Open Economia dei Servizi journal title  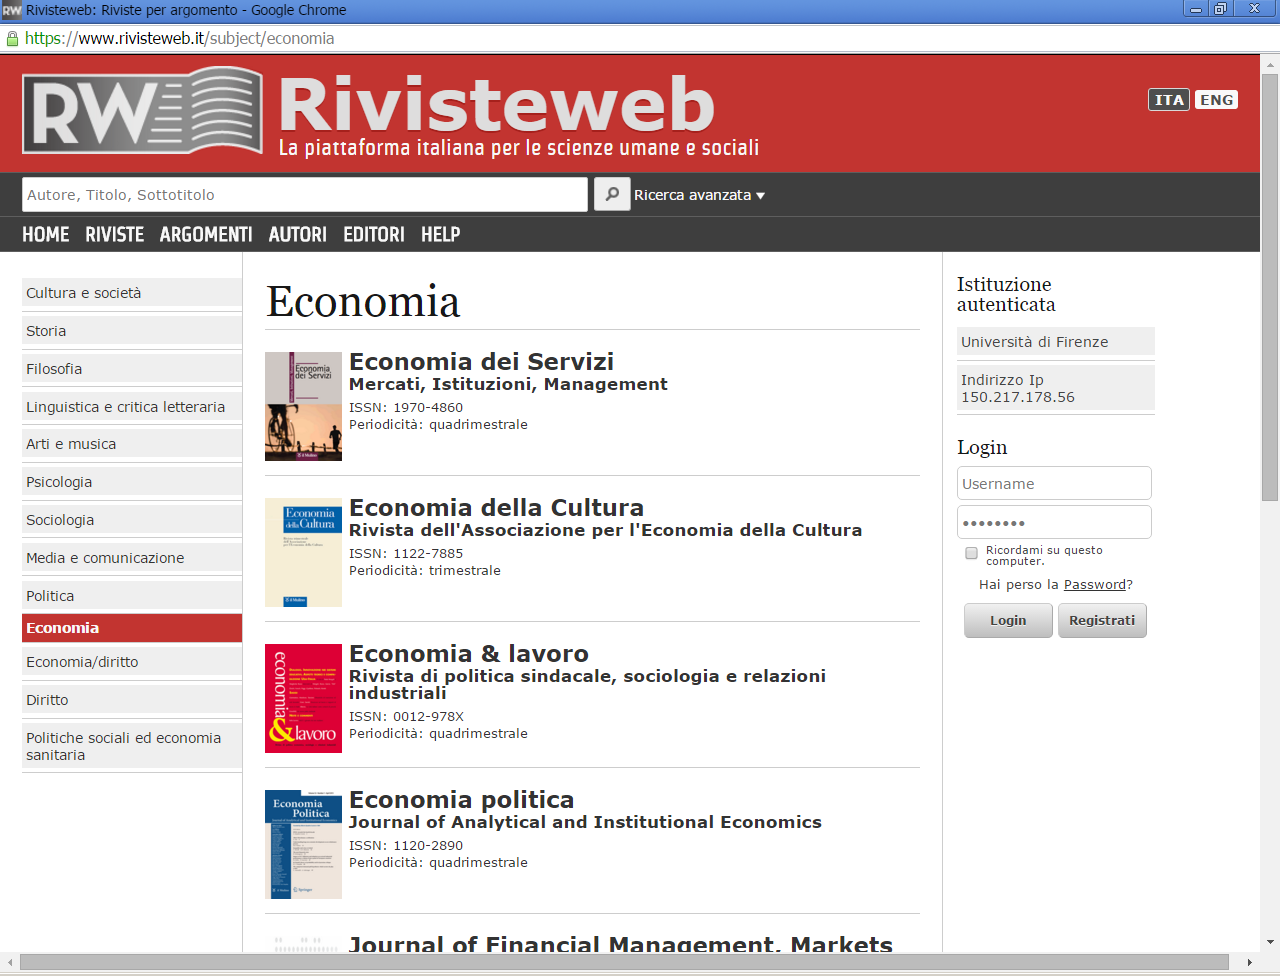(481, 362)
